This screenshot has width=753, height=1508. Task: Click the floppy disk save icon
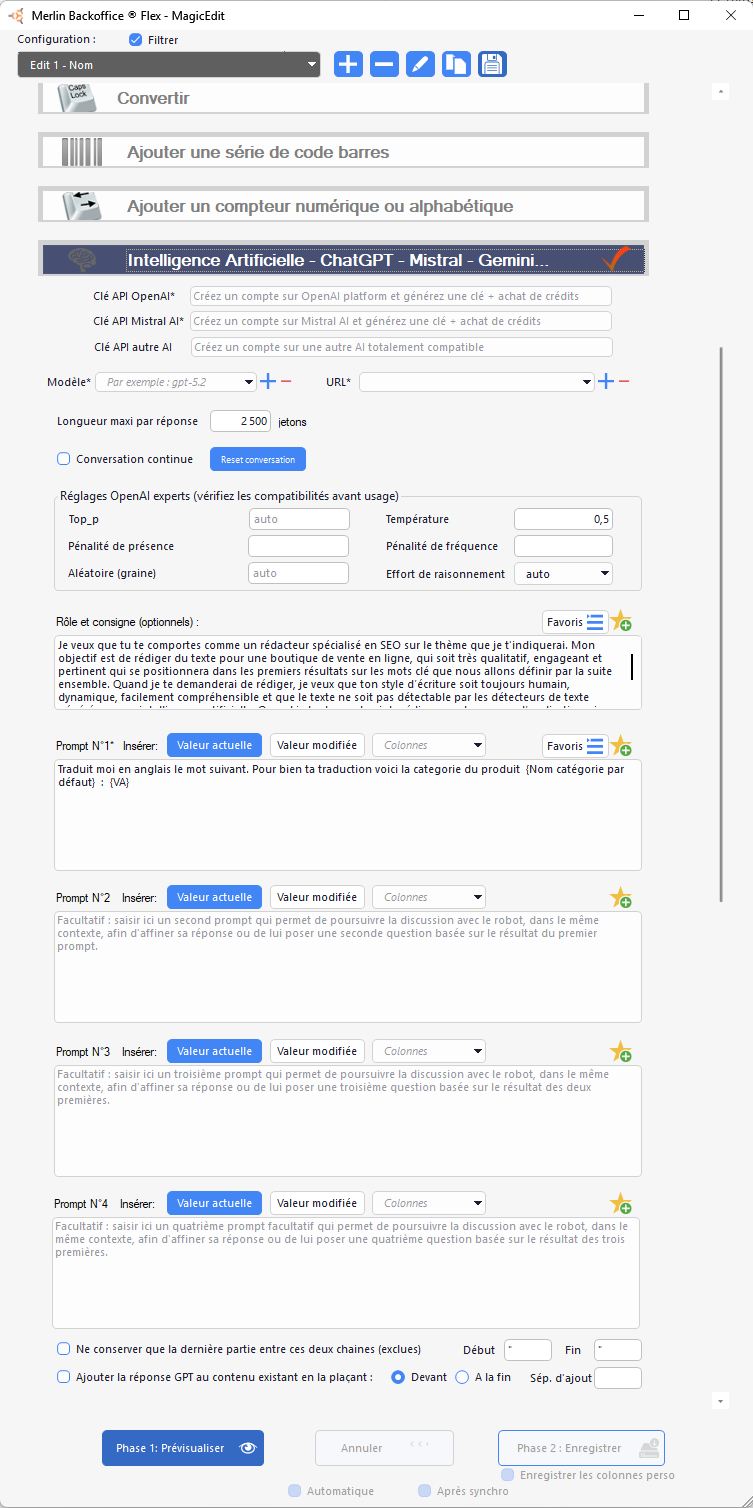click(x=492, y=65)
